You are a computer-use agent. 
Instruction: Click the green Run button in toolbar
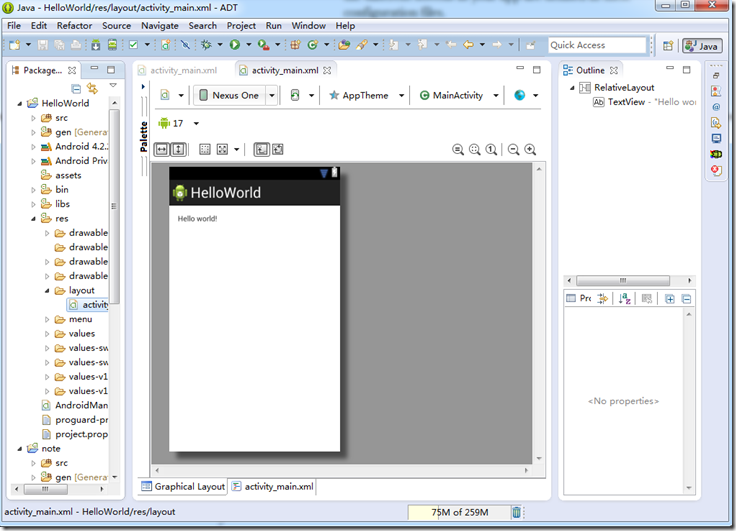click(235, 45)
